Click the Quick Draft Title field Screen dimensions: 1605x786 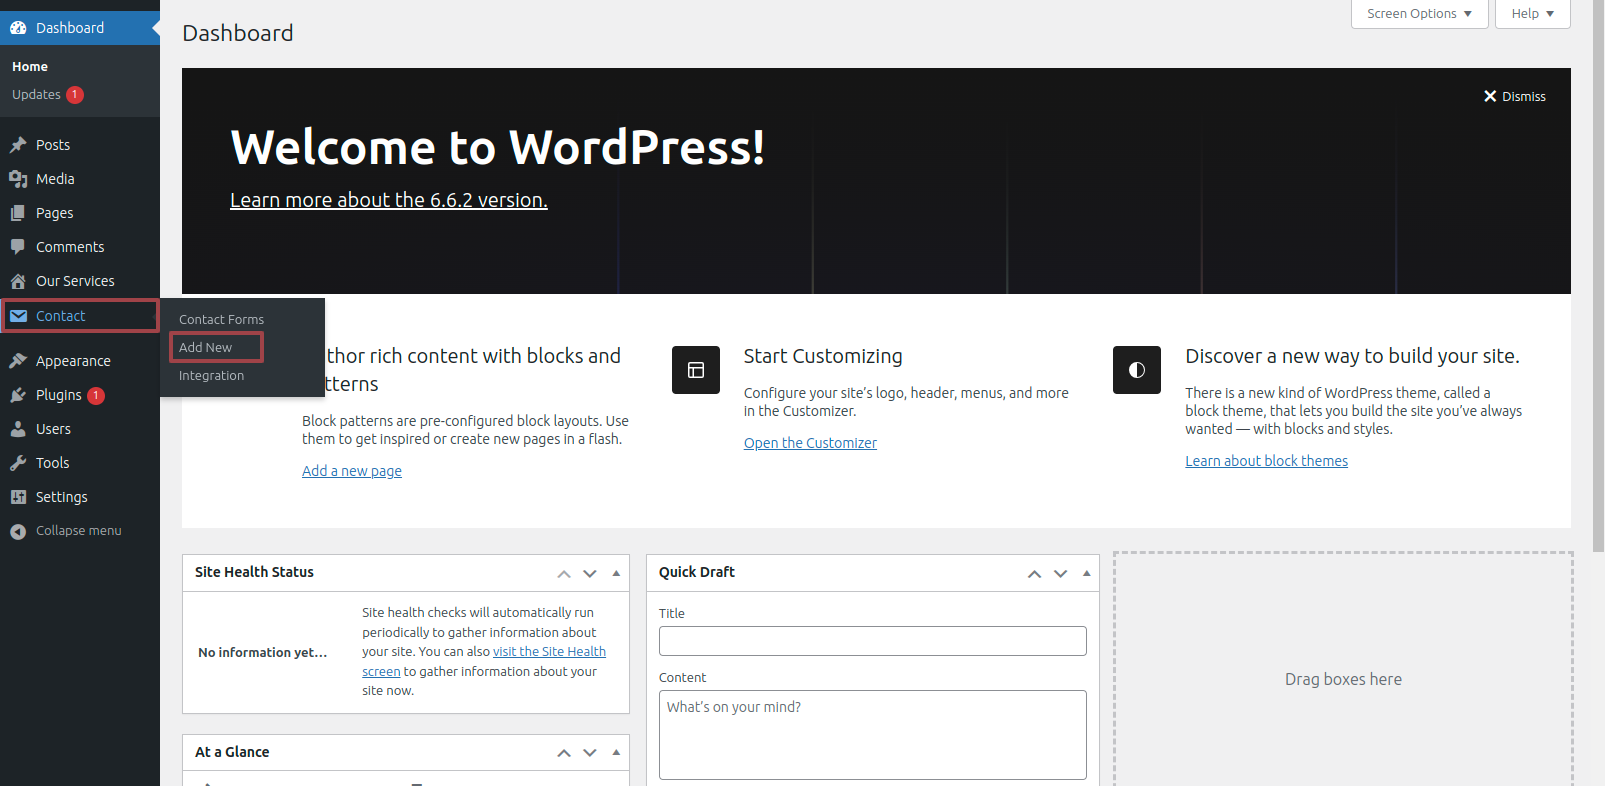pyautogui.click(x=872, y=641)
